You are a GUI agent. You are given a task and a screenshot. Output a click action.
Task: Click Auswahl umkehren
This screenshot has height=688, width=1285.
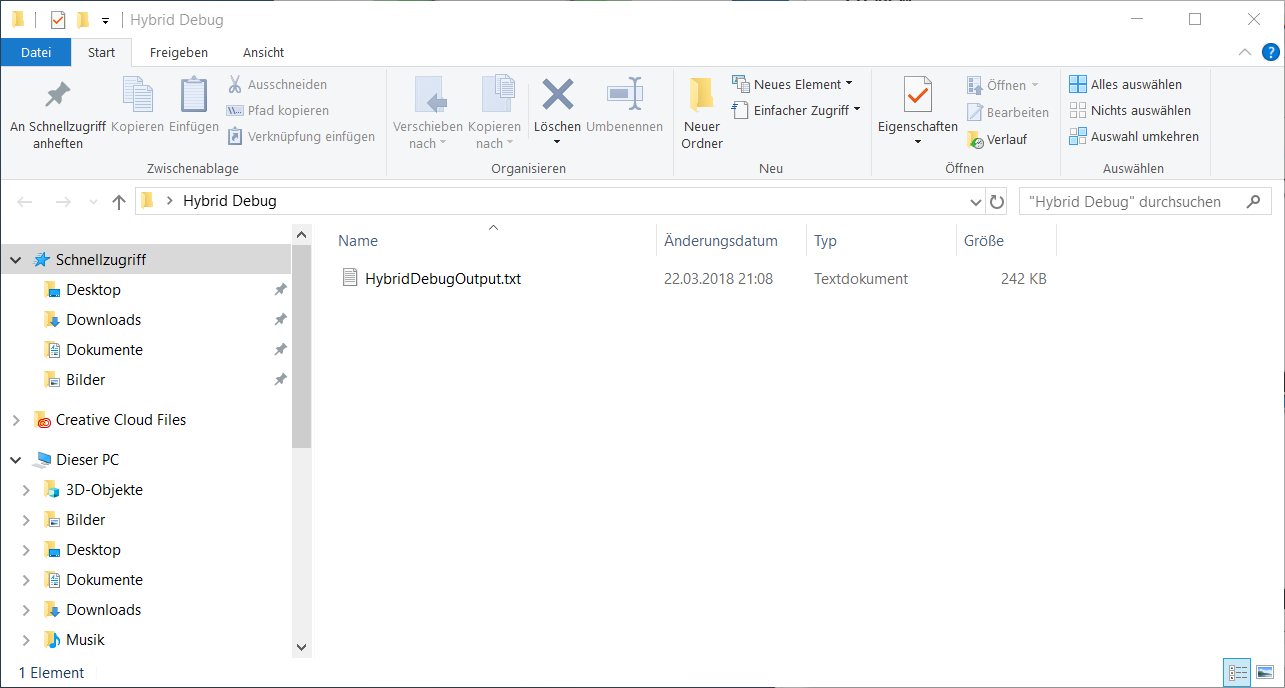click(1133, 136)
